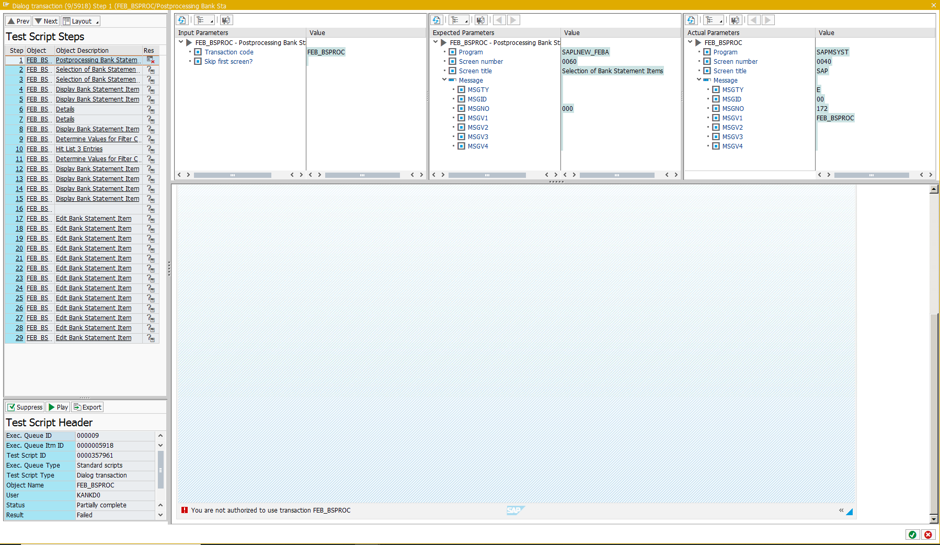Cancel with the red X button
Screen dimensions: 940x545
(928, 535)
